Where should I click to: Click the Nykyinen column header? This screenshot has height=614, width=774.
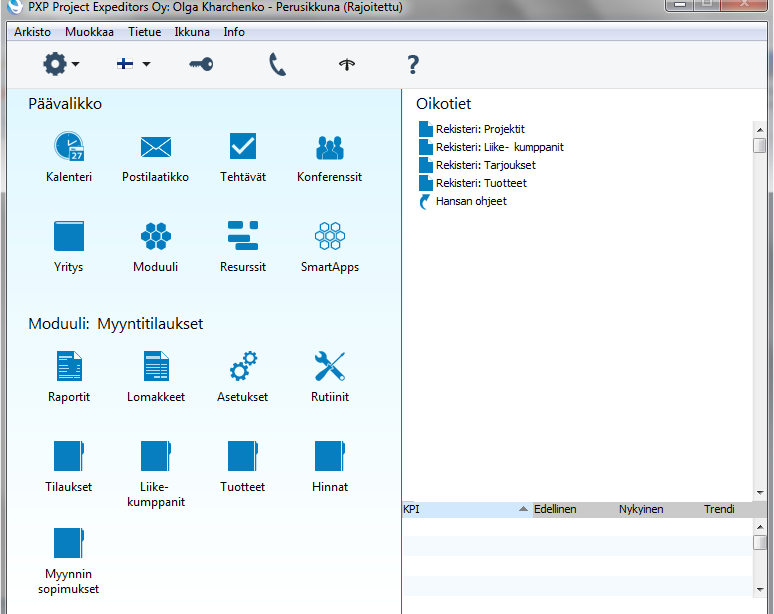(x=641, y=509)
